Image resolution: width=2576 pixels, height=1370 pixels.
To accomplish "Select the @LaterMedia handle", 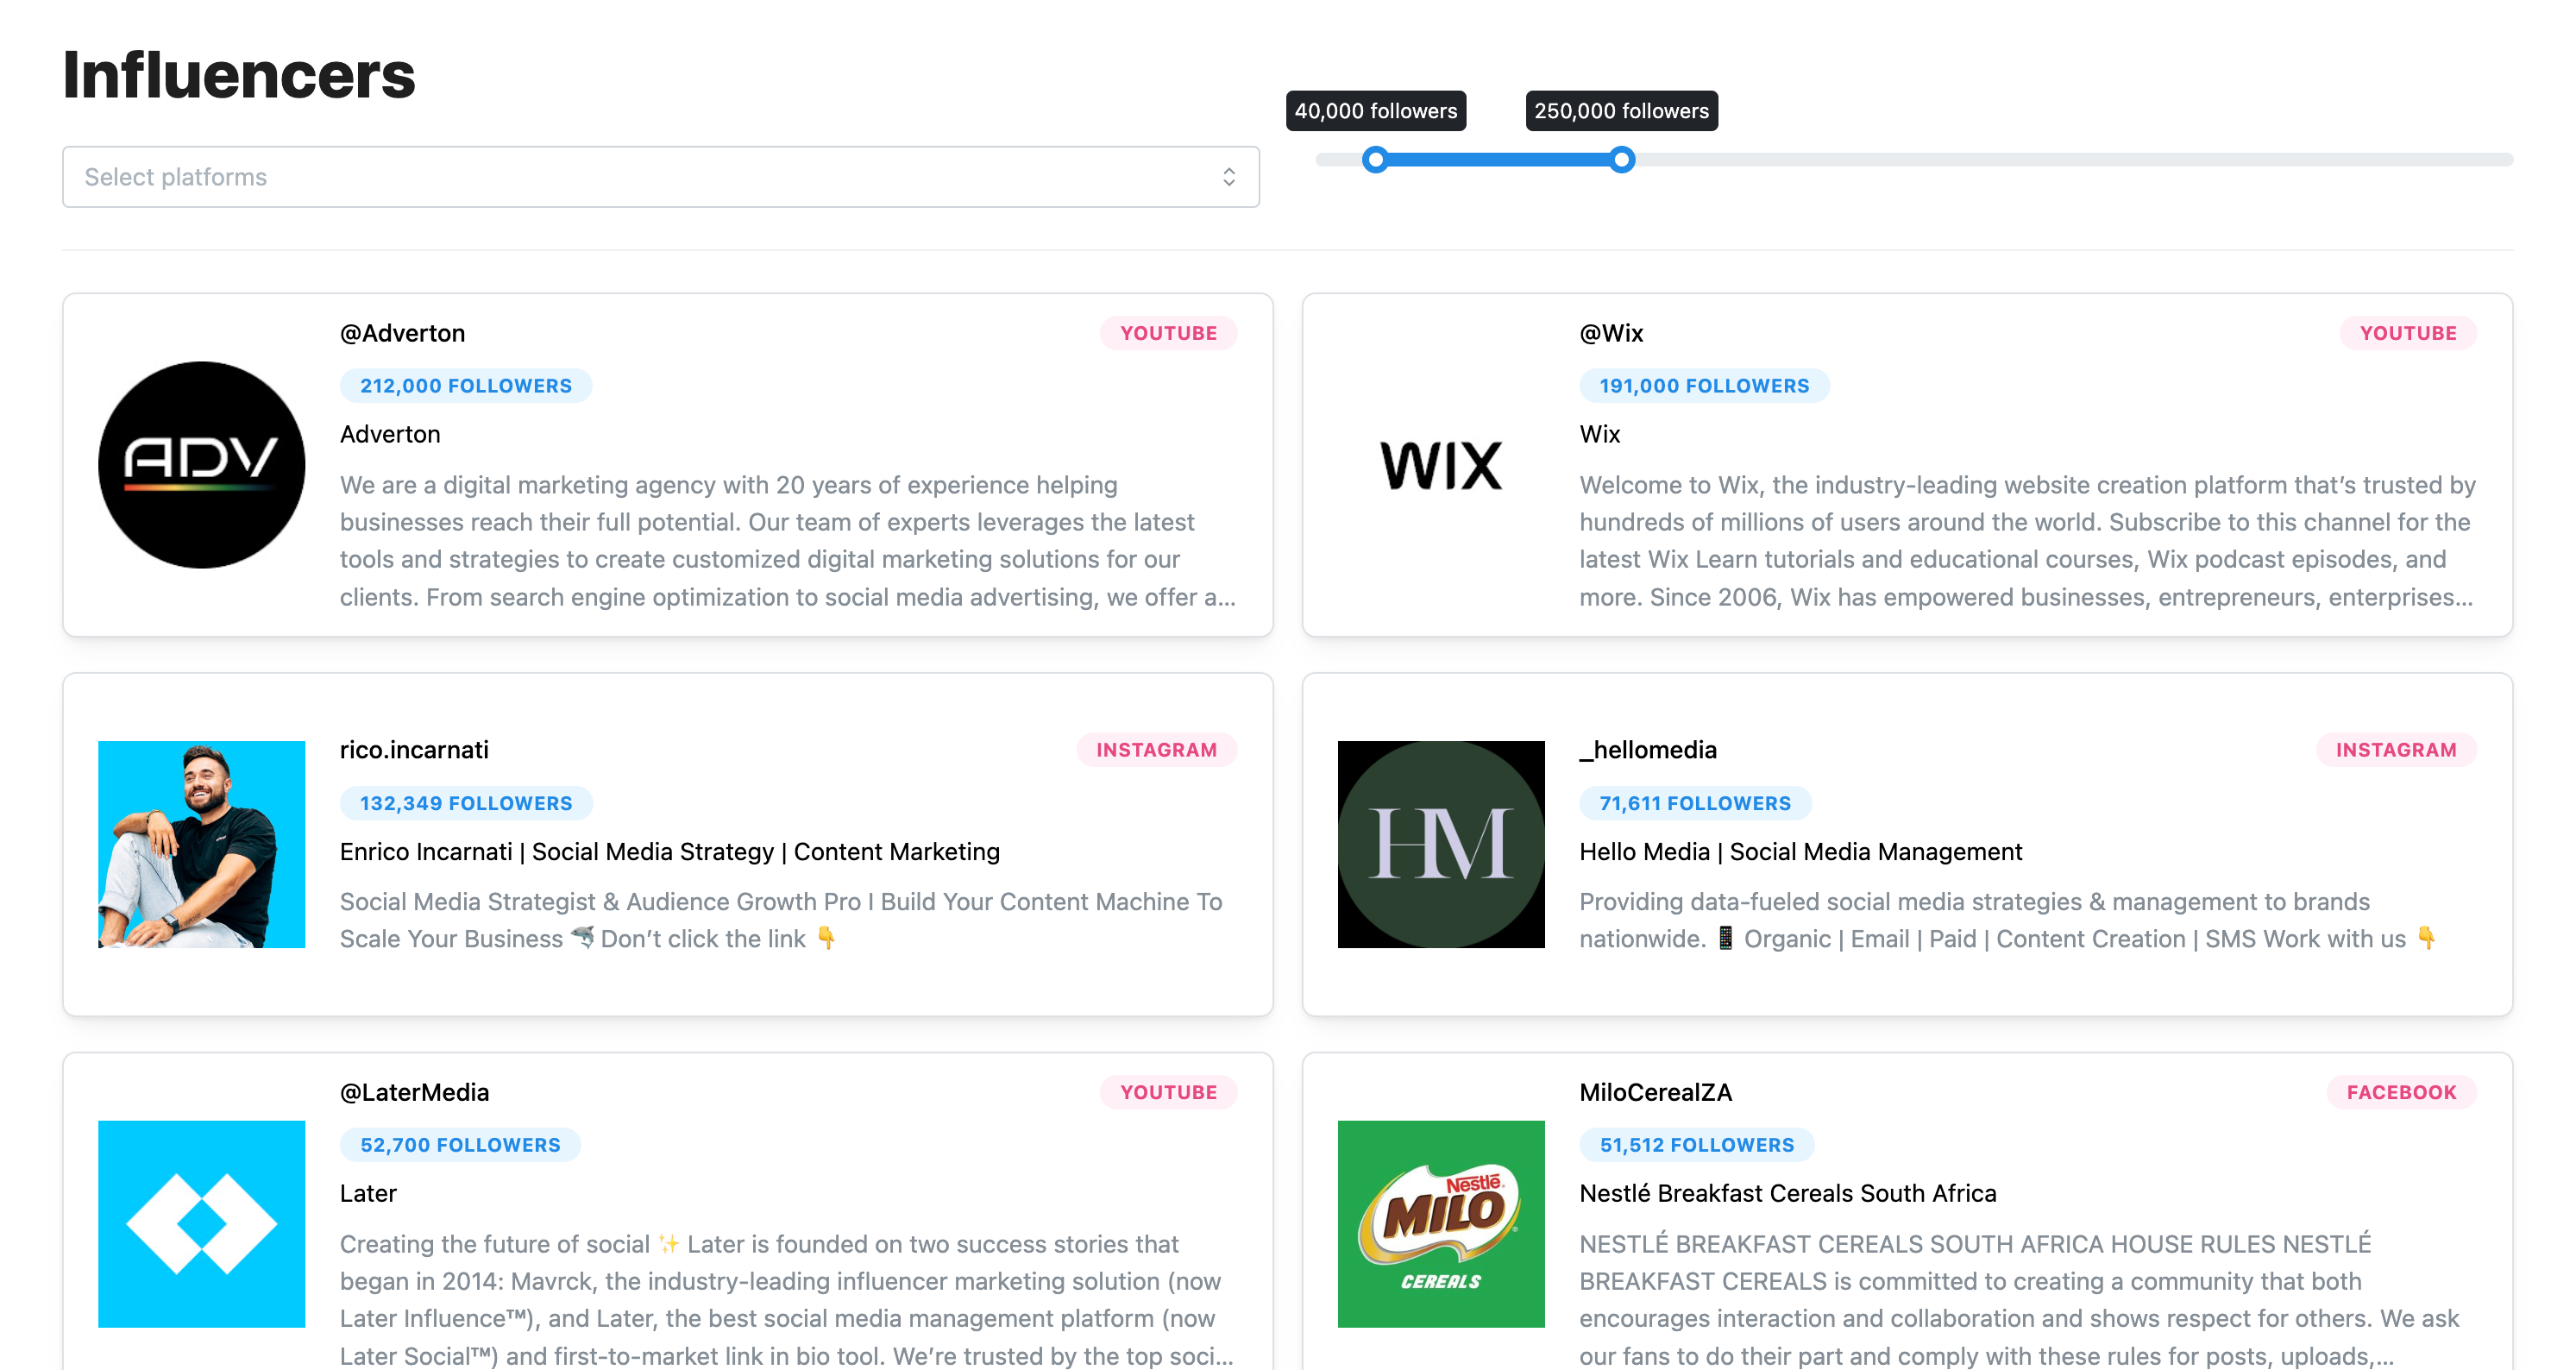I will pyautogui.click(x=414, y=1092).
